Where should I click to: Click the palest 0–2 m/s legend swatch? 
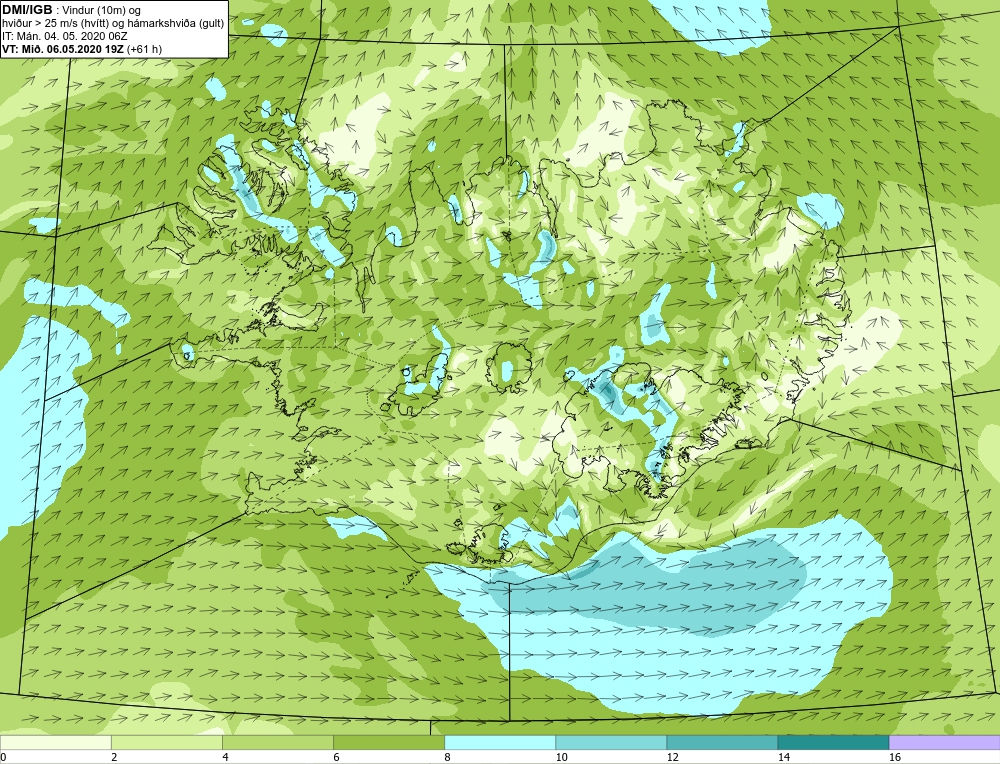[x=55, y=742]
